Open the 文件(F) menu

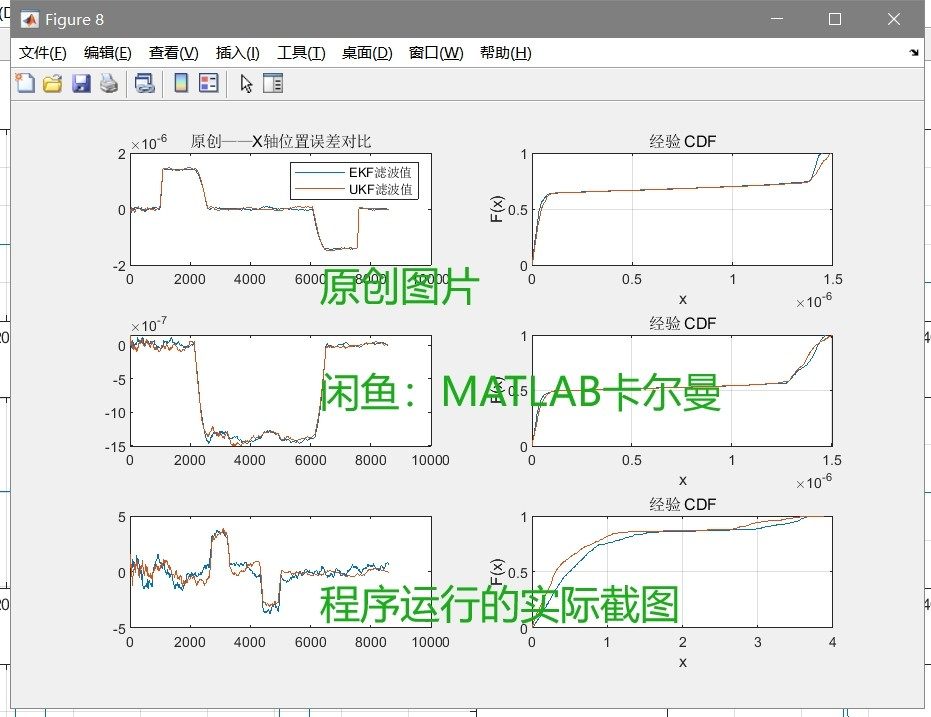43,53
